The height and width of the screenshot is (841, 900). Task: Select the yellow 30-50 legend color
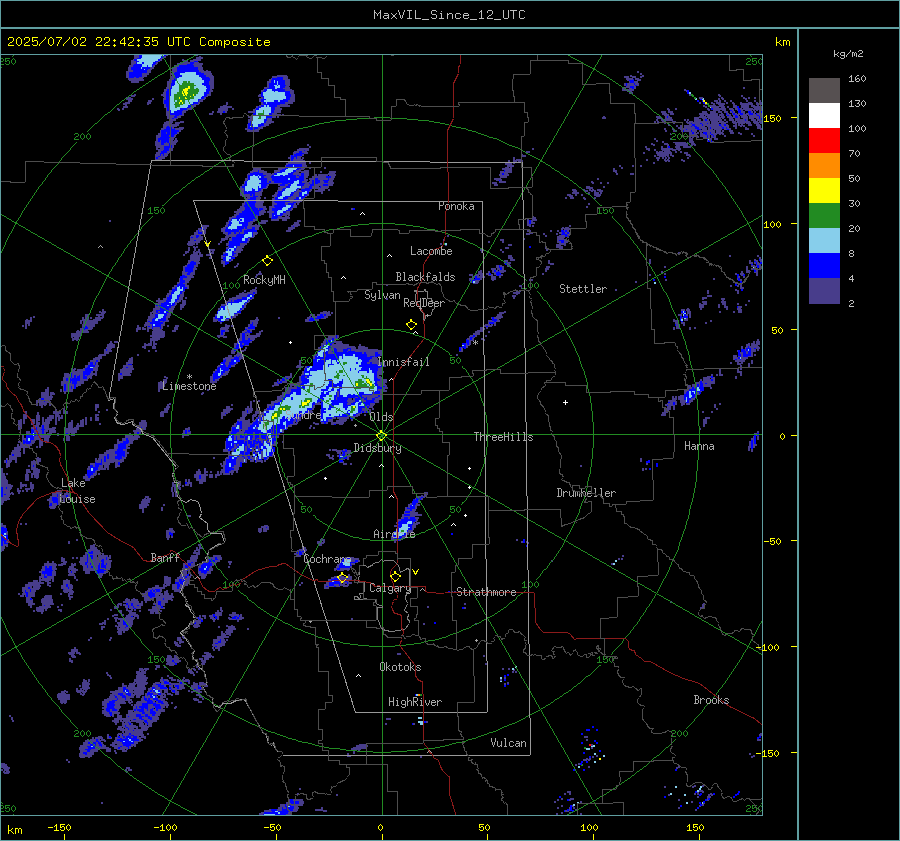(824, 191)
